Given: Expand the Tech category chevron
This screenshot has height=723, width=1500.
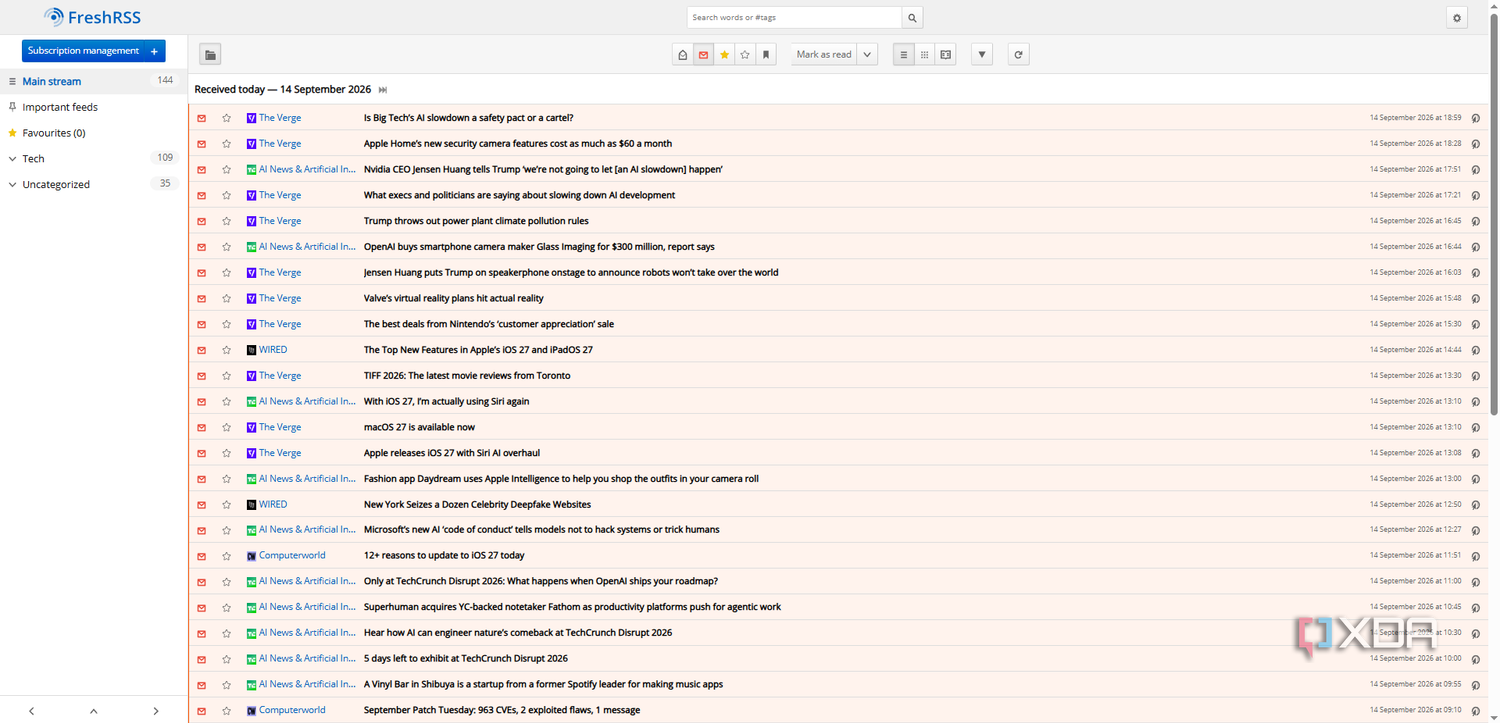Looking at the screenshot, I should (x=12, y=159).
